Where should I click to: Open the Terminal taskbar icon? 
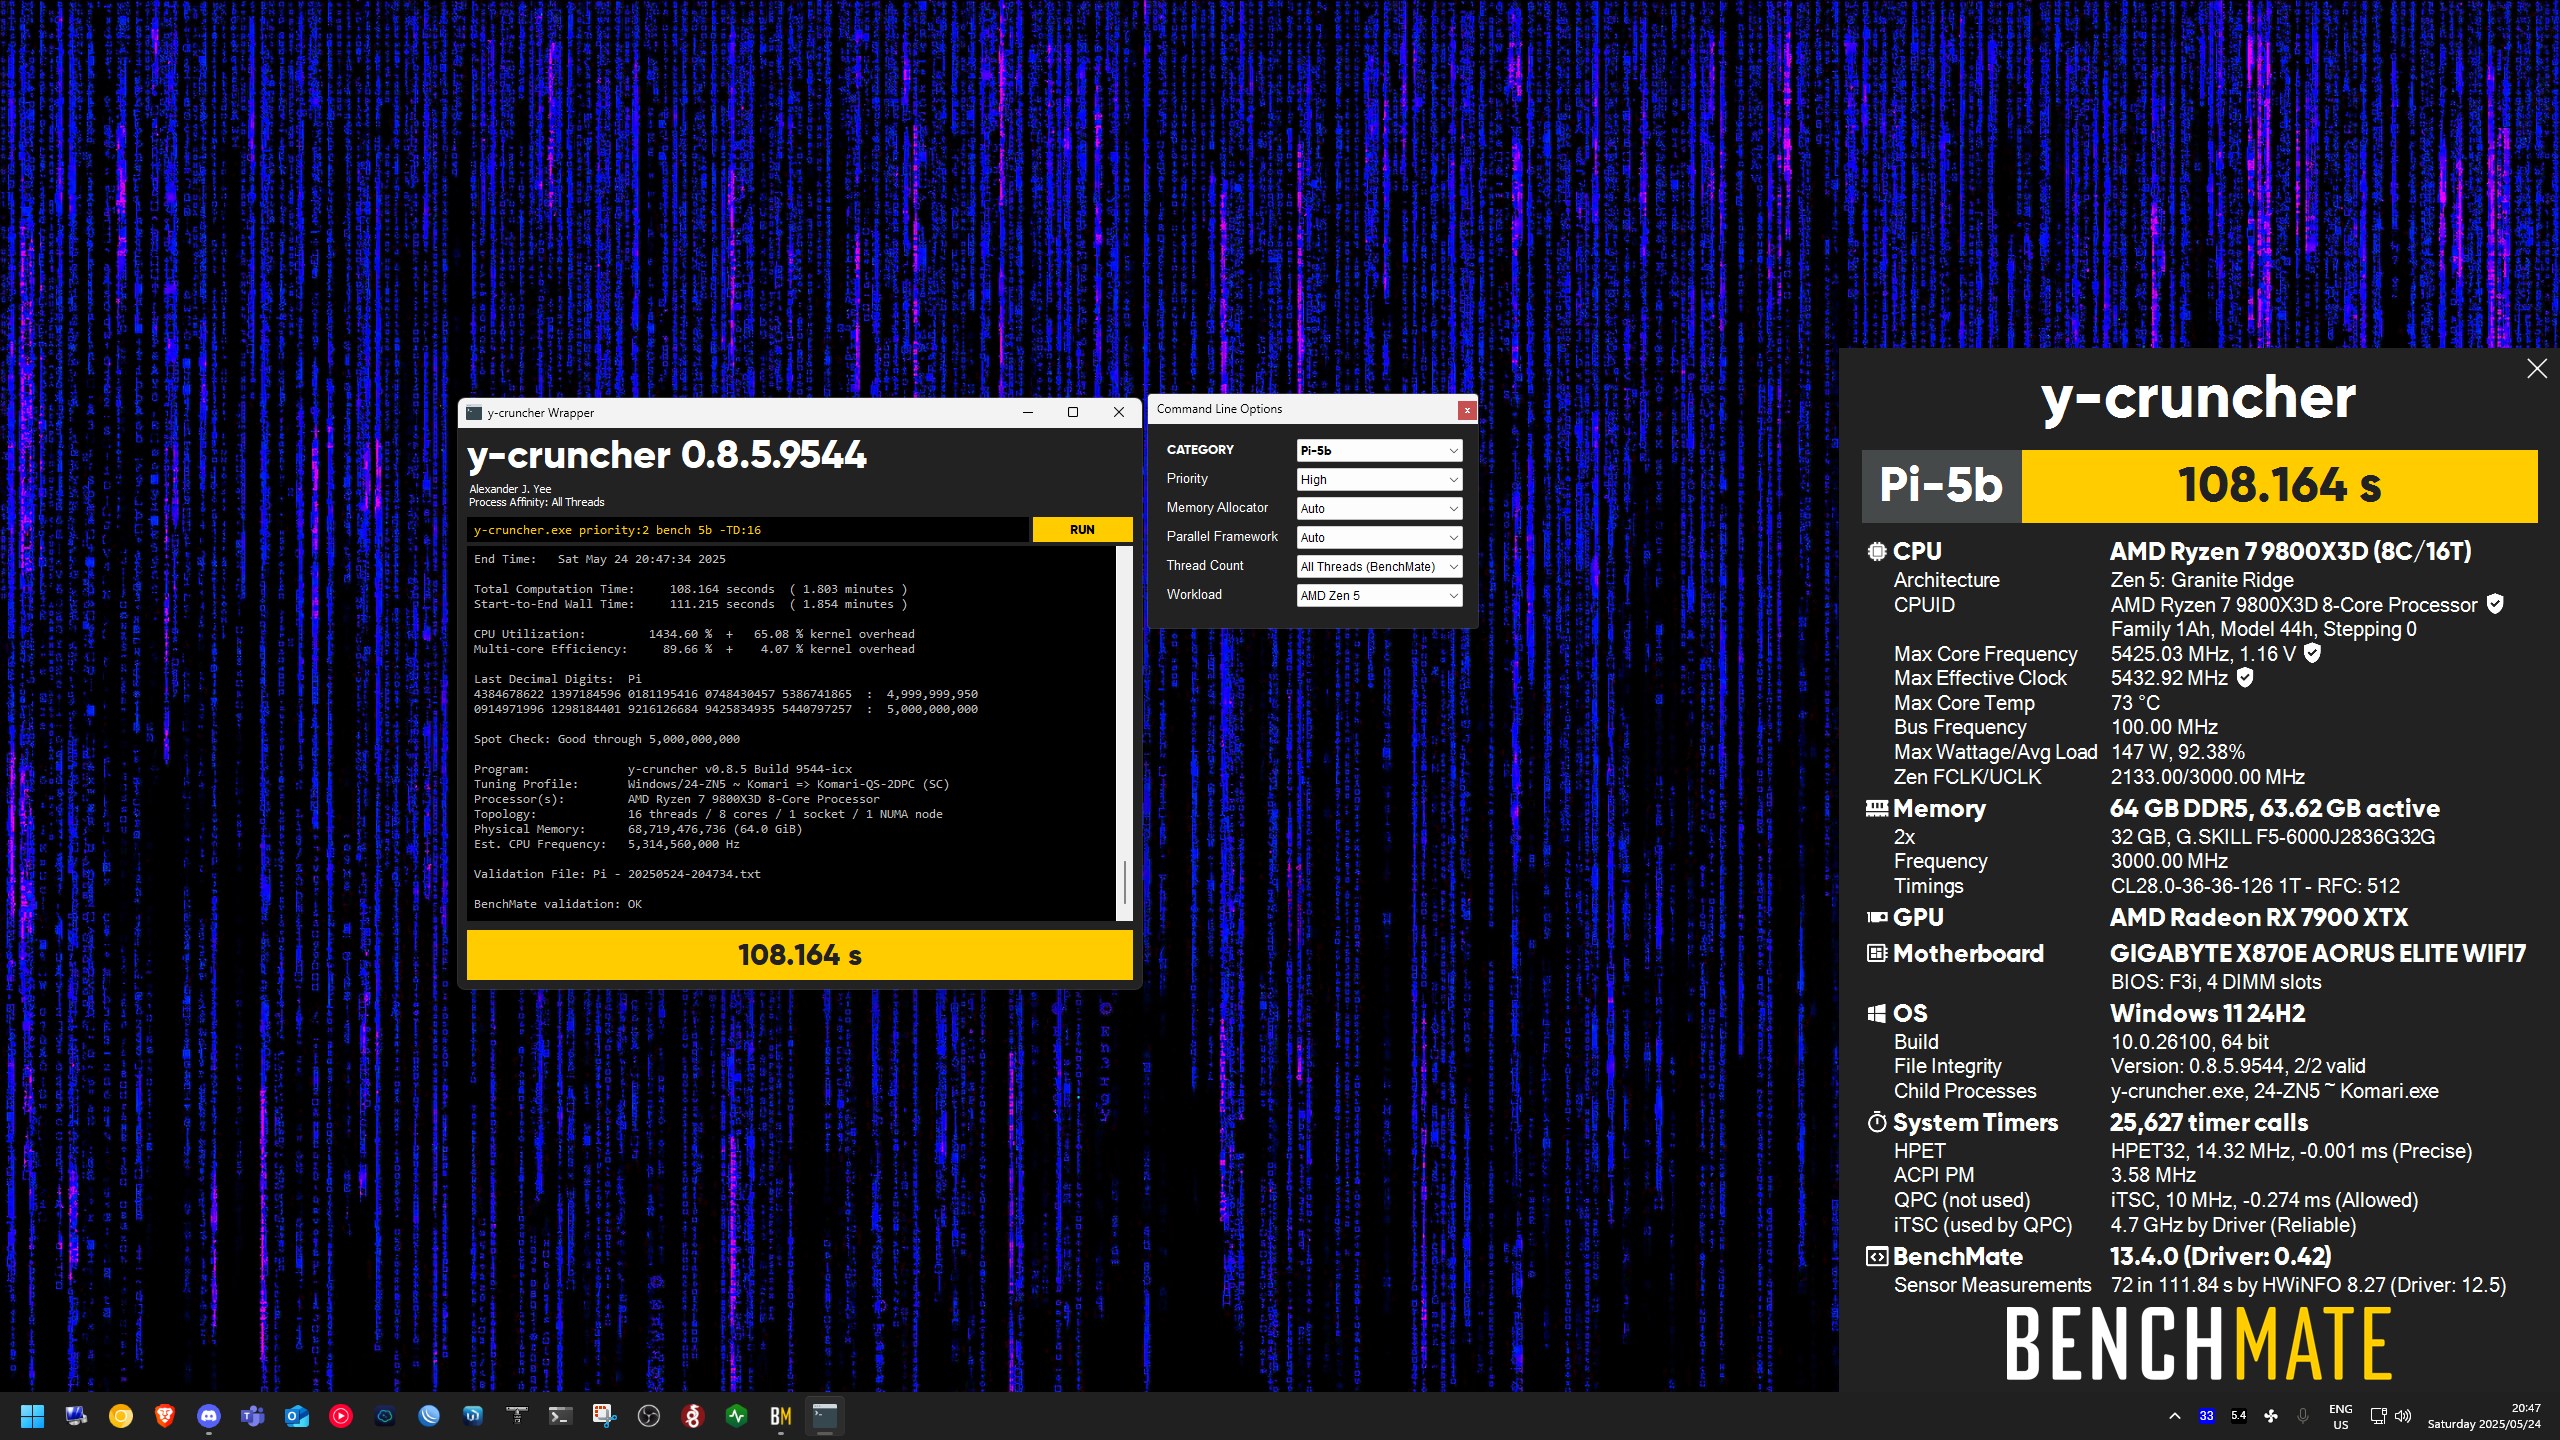coord(560,1416)
